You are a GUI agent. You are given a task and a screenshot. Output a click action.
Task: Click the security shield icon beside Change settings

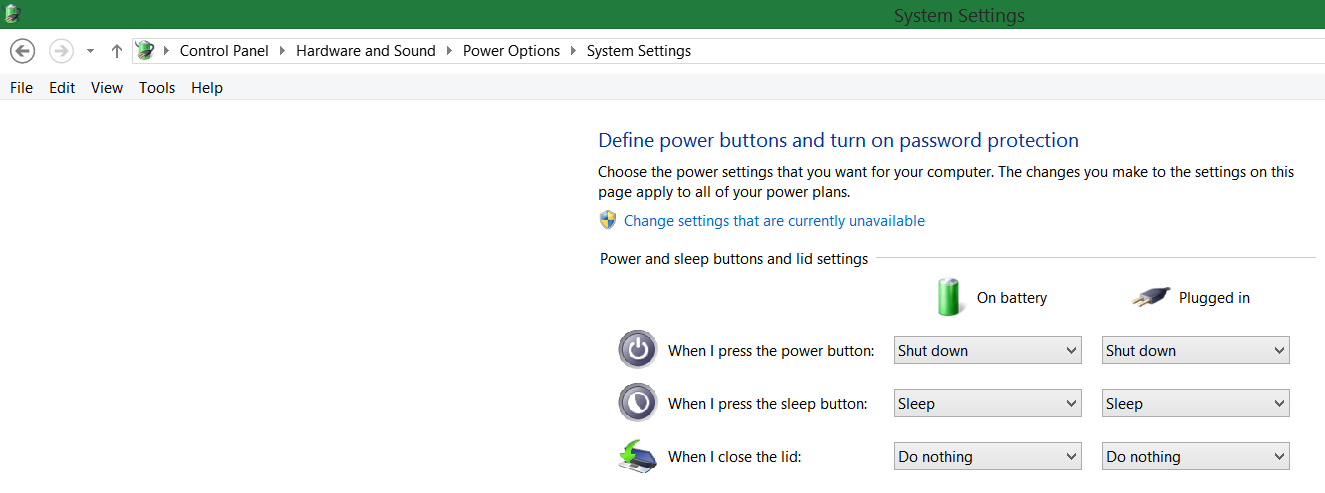point(608,221)
